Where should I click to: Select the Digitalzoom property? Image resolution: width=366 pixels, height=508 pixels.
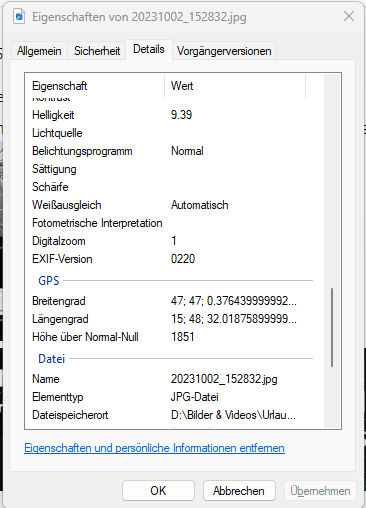coord(59,241)
